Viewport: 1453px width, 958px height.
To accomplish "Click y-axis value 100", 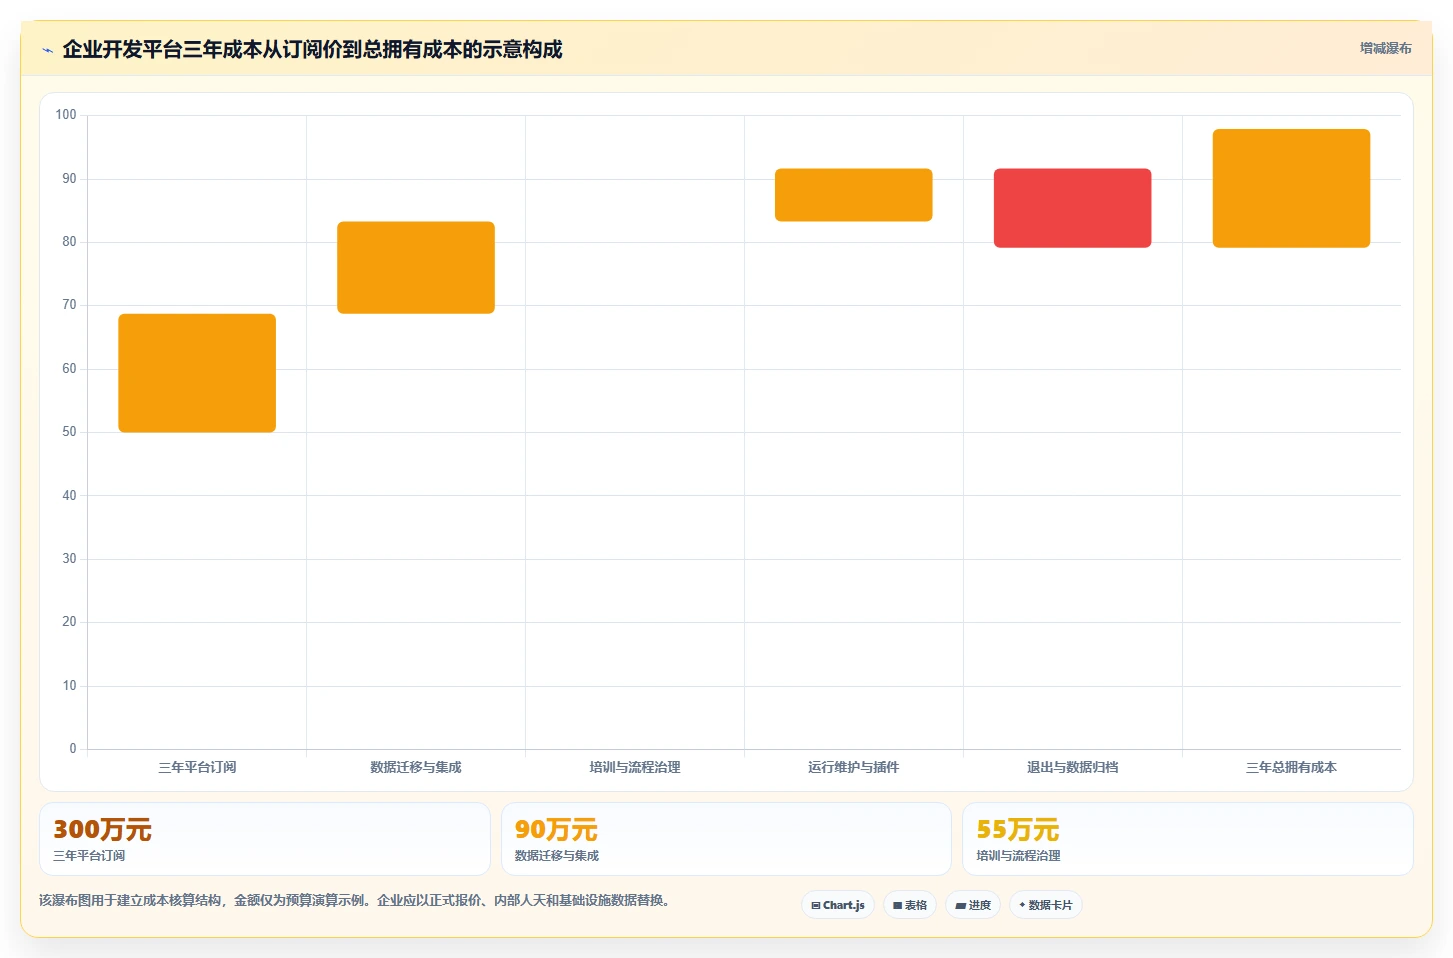I will (66, 115).
